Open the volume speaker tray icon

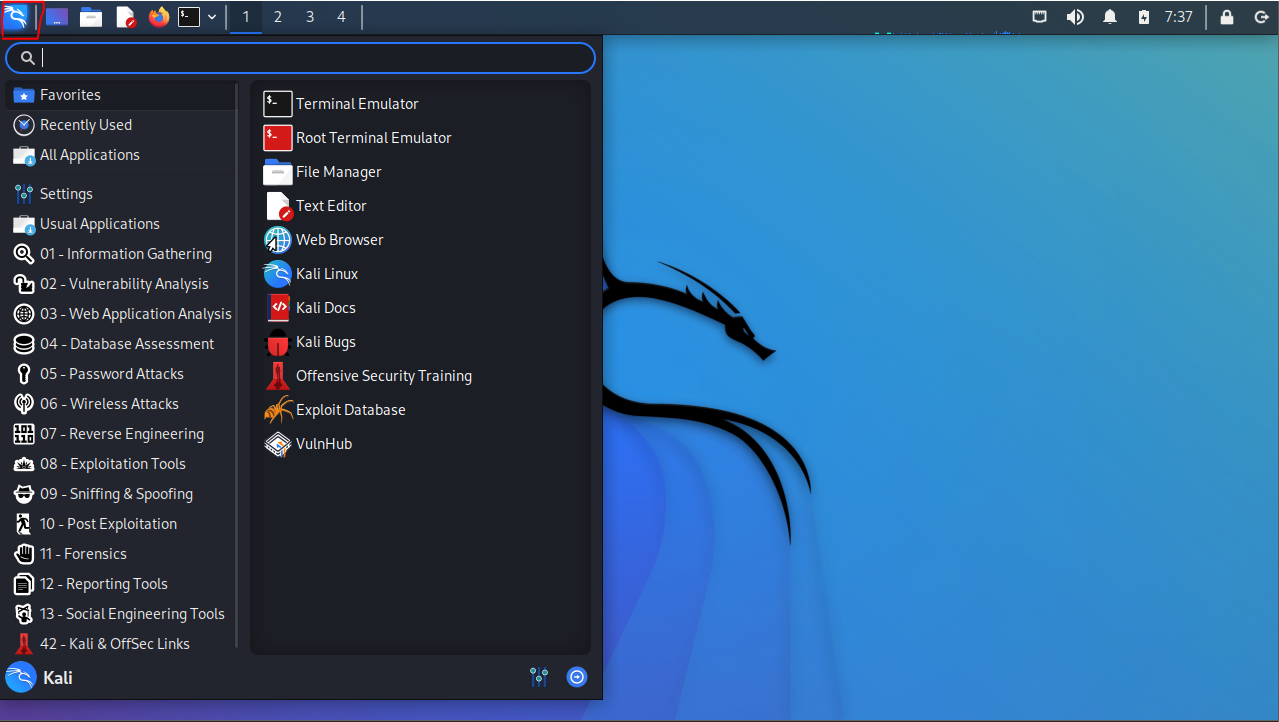[1075, 17]
